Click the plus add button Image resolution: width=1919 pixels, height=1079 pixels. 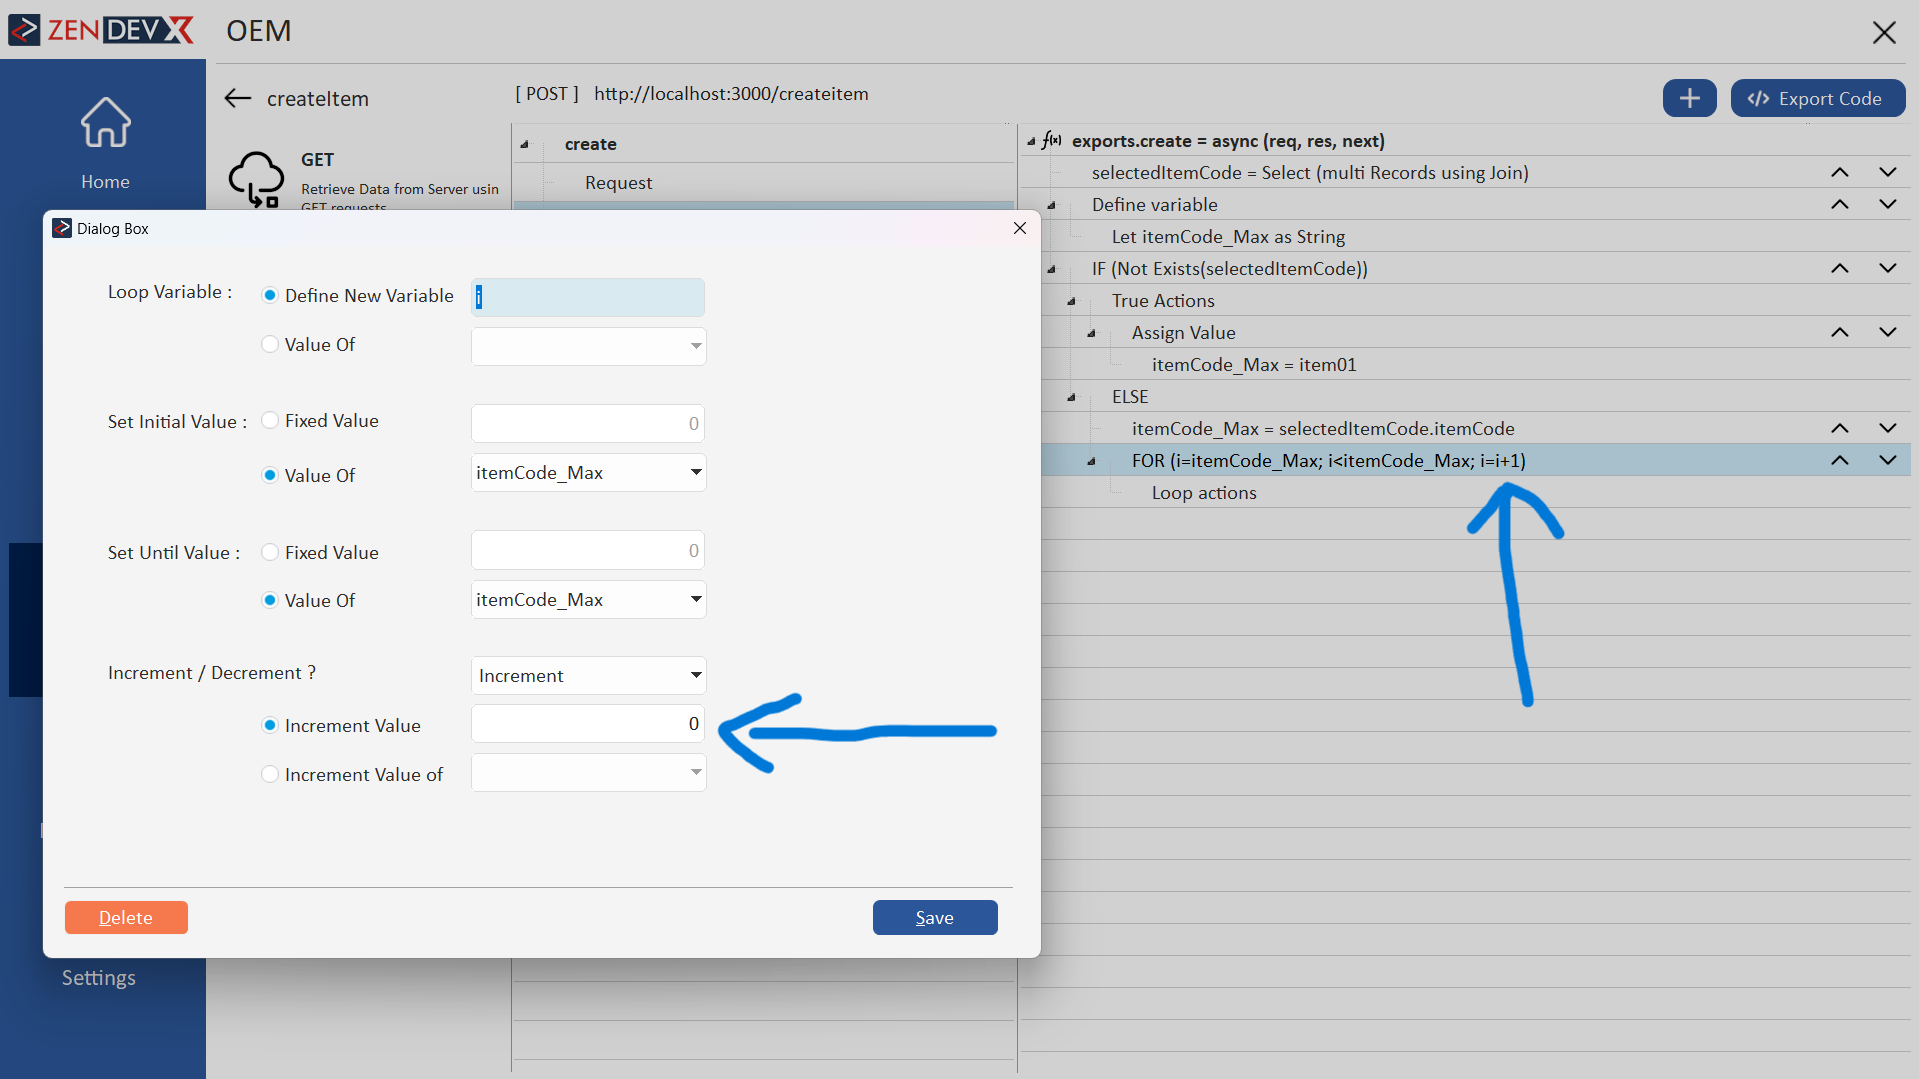pos(1689,98)
